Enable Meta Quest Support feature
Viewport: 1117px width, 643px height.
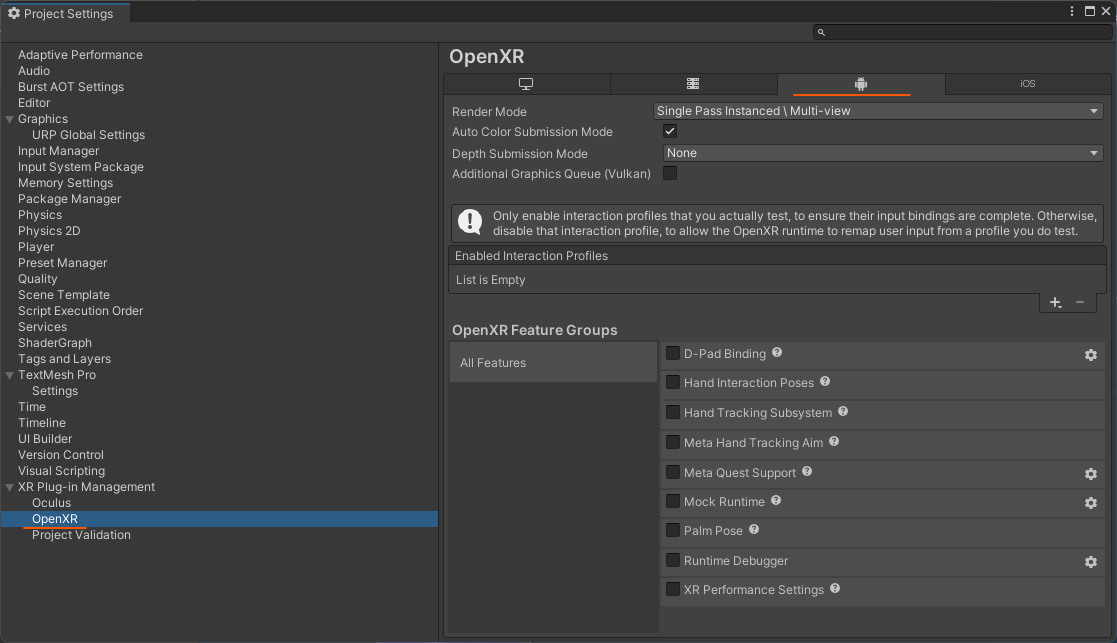point(672,472)
